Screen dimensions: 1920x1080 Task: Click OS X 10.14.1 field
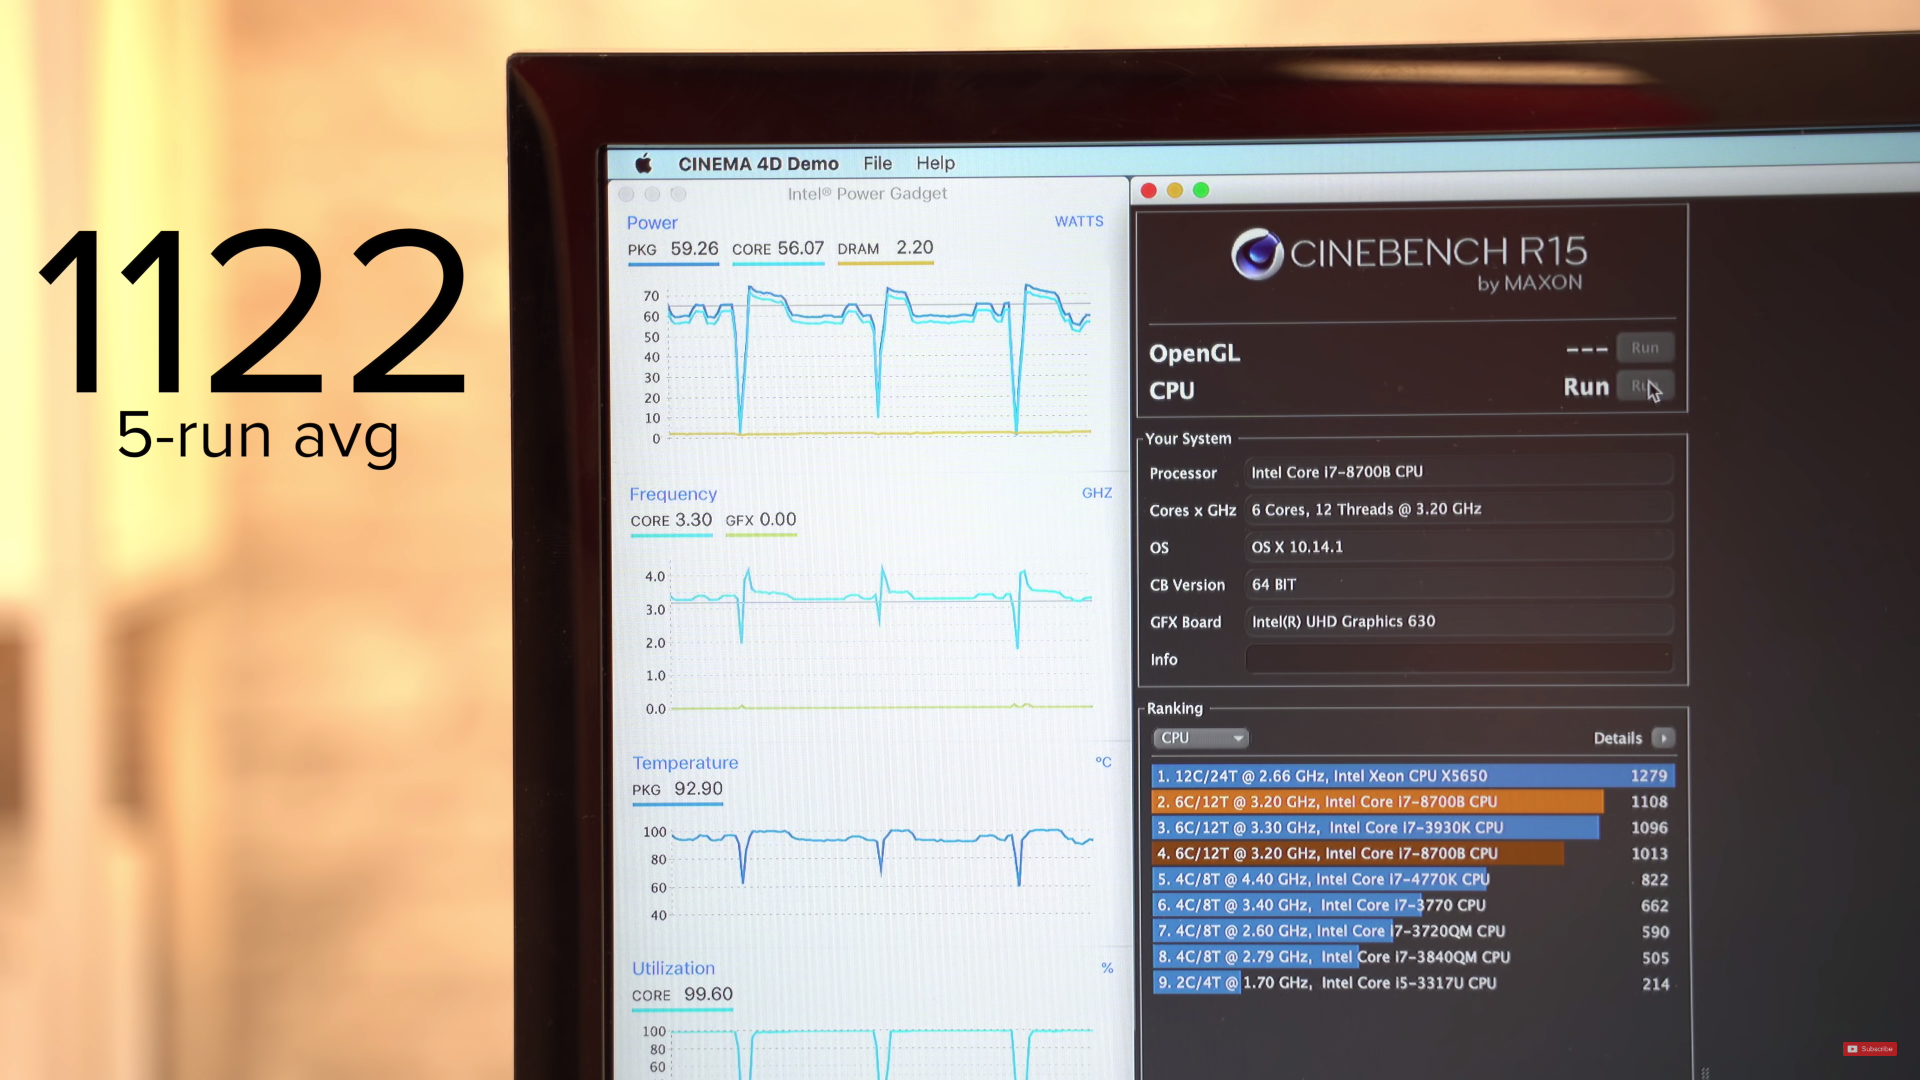click(1458, 547)
